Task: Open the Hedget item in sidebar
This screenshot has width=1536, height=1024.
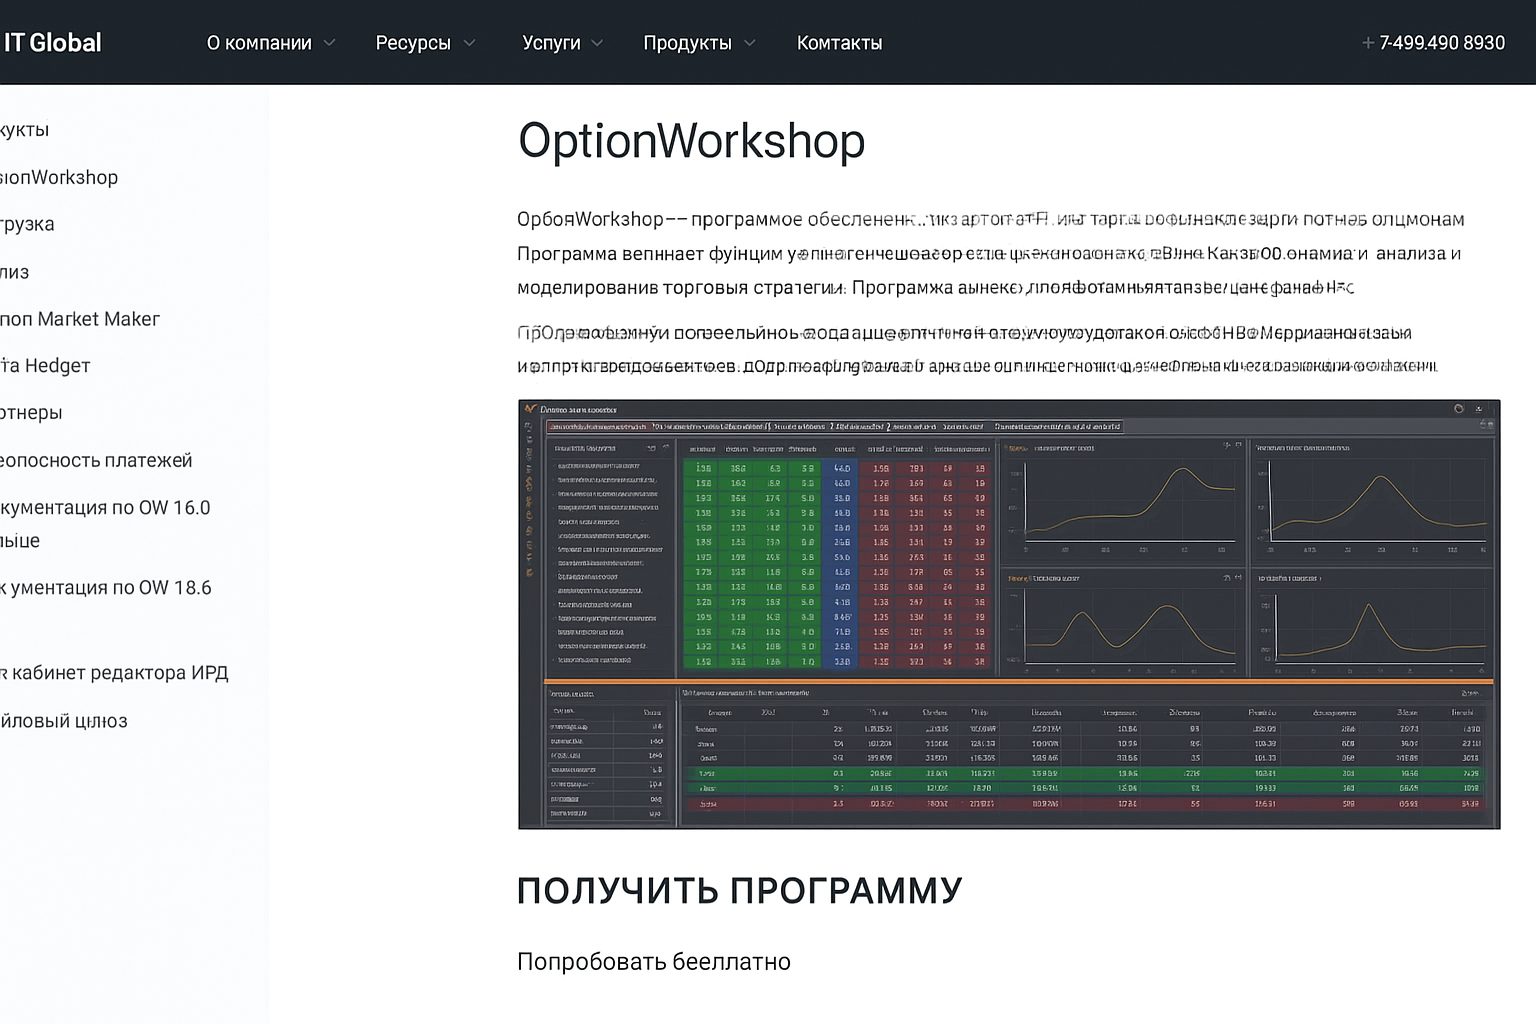Action: click(45, 366)
